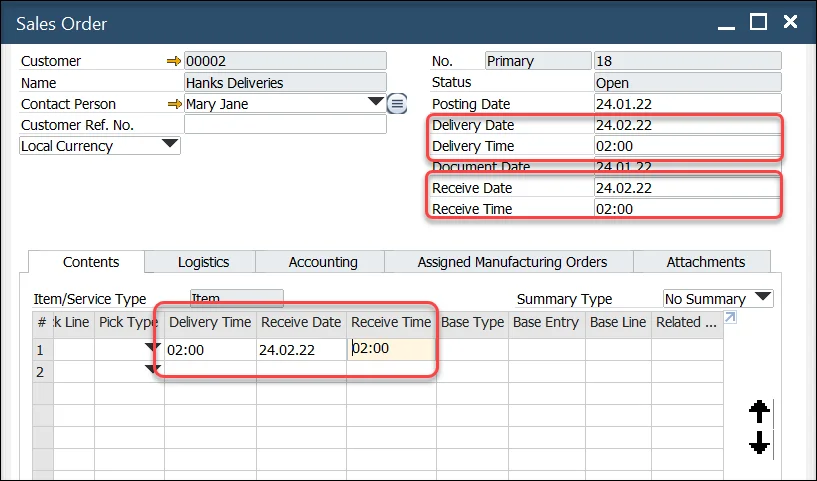
Task: Click the Customer link arrow icon
Action: point(174,61)
